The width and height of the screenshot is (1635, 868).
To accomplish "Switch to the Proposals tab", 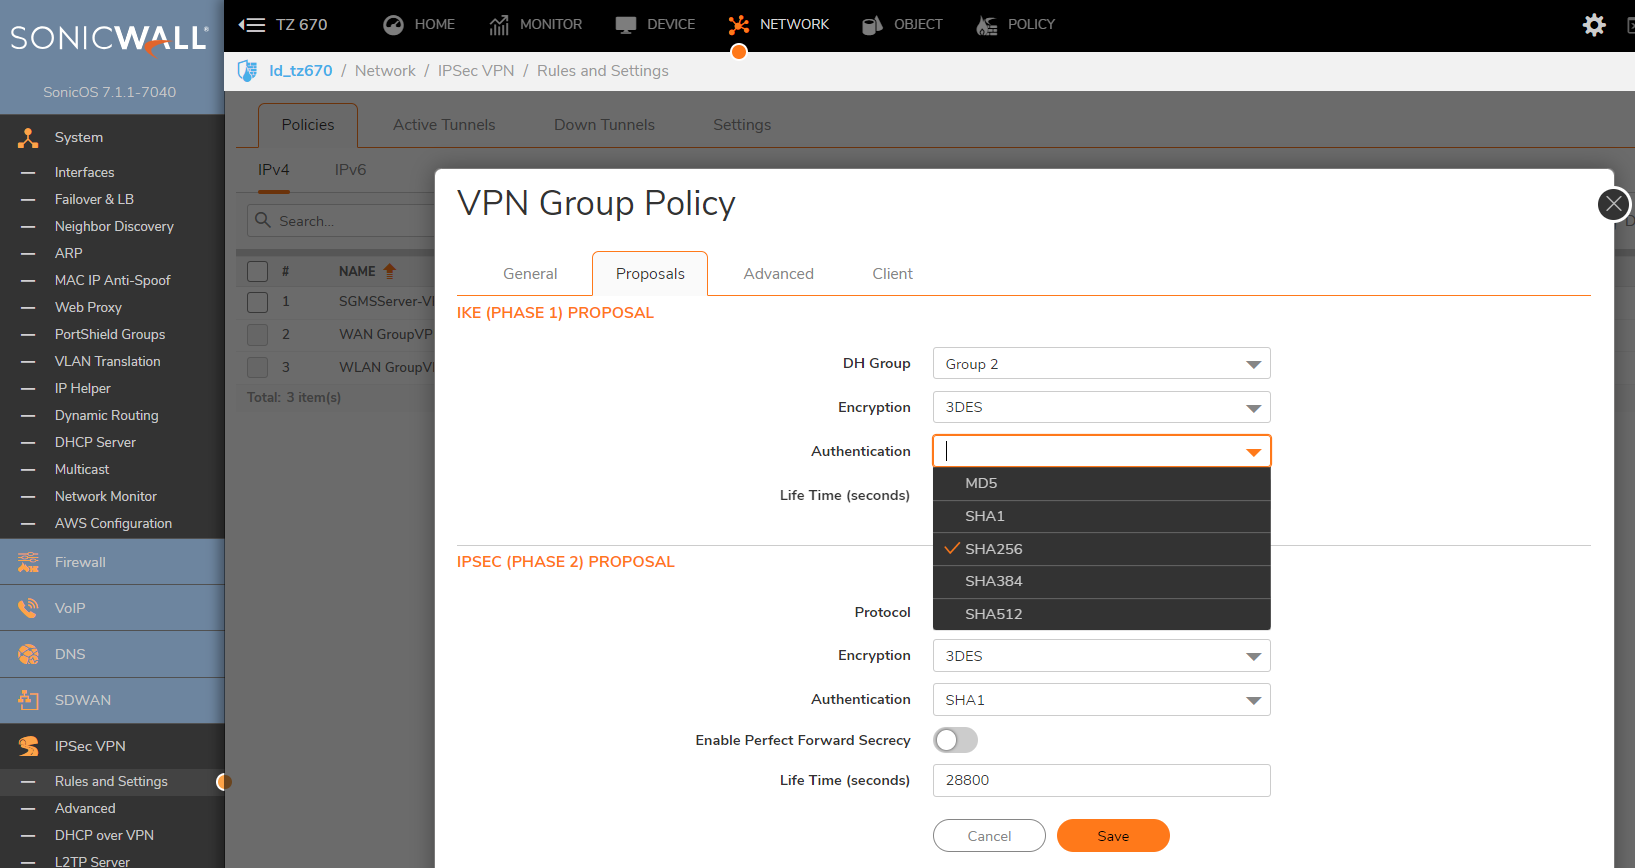I will coord(650,274).
